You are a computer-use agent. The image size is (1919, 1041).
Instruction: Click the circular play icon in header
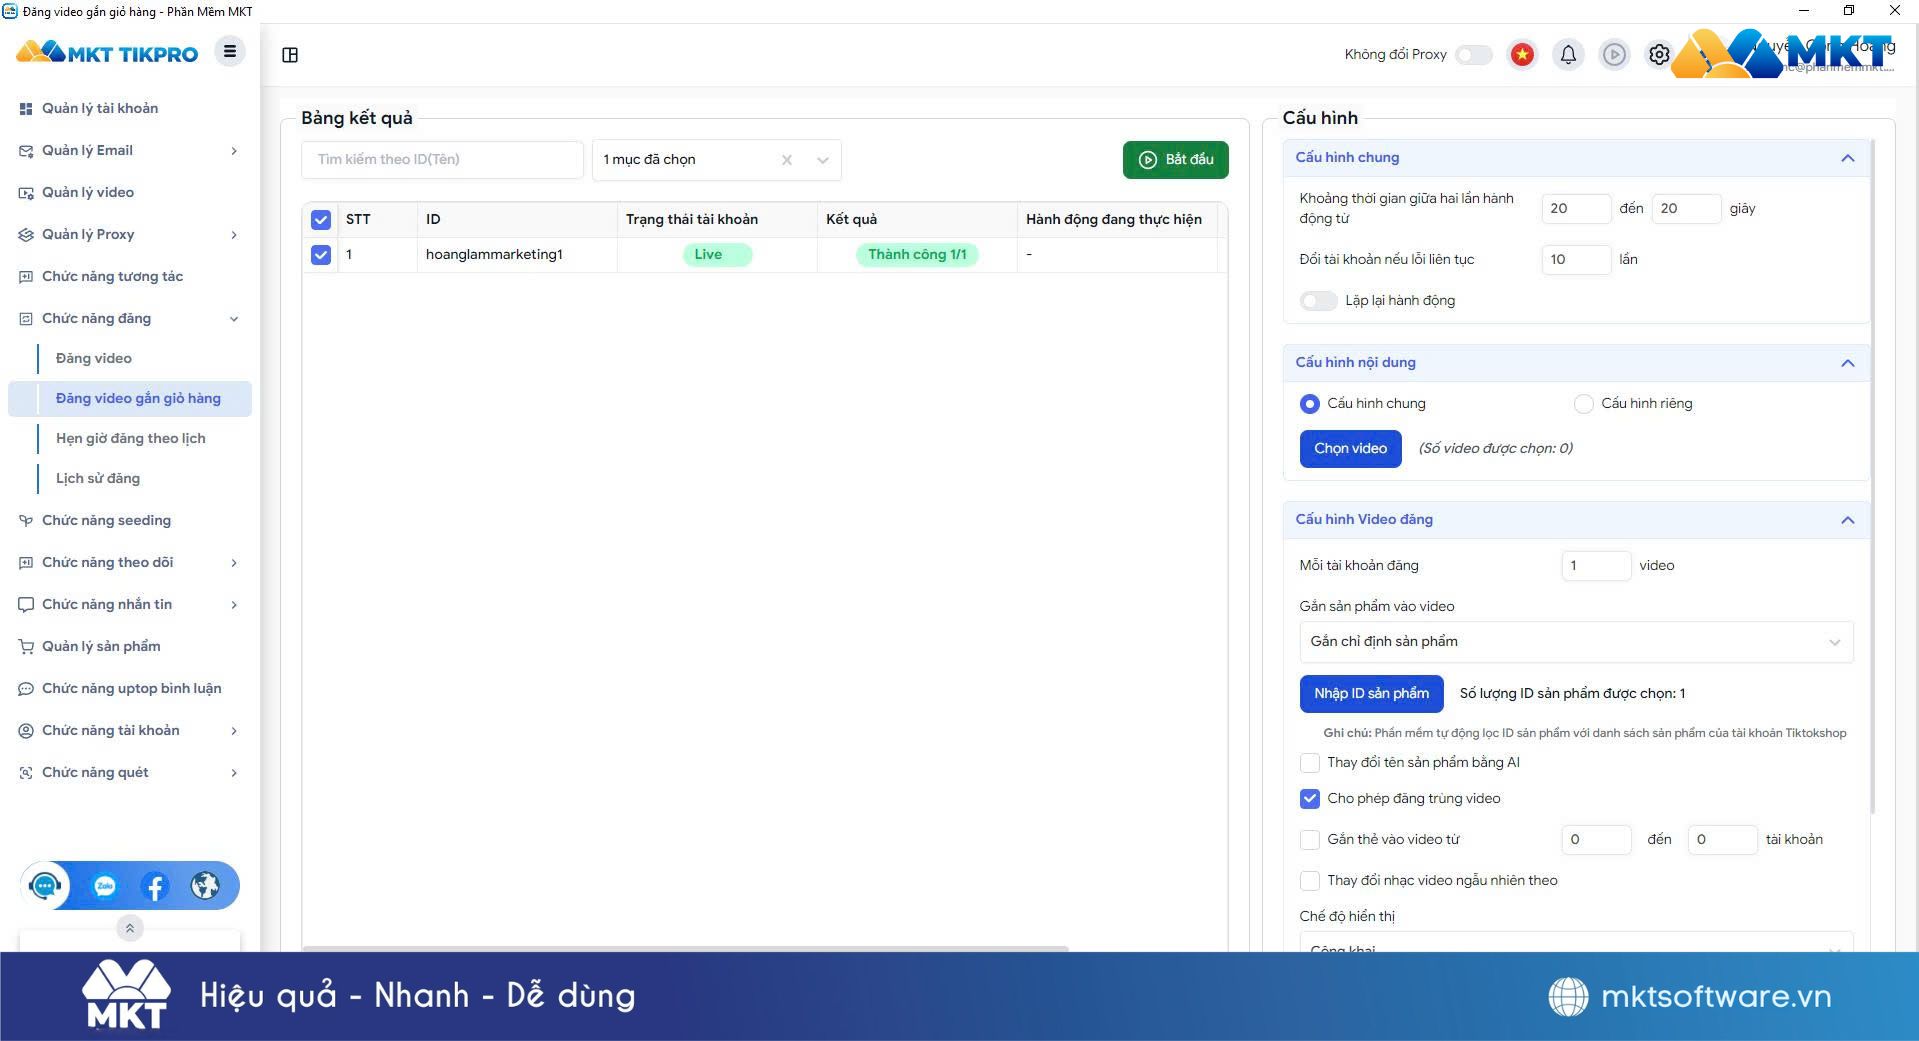1614,55
